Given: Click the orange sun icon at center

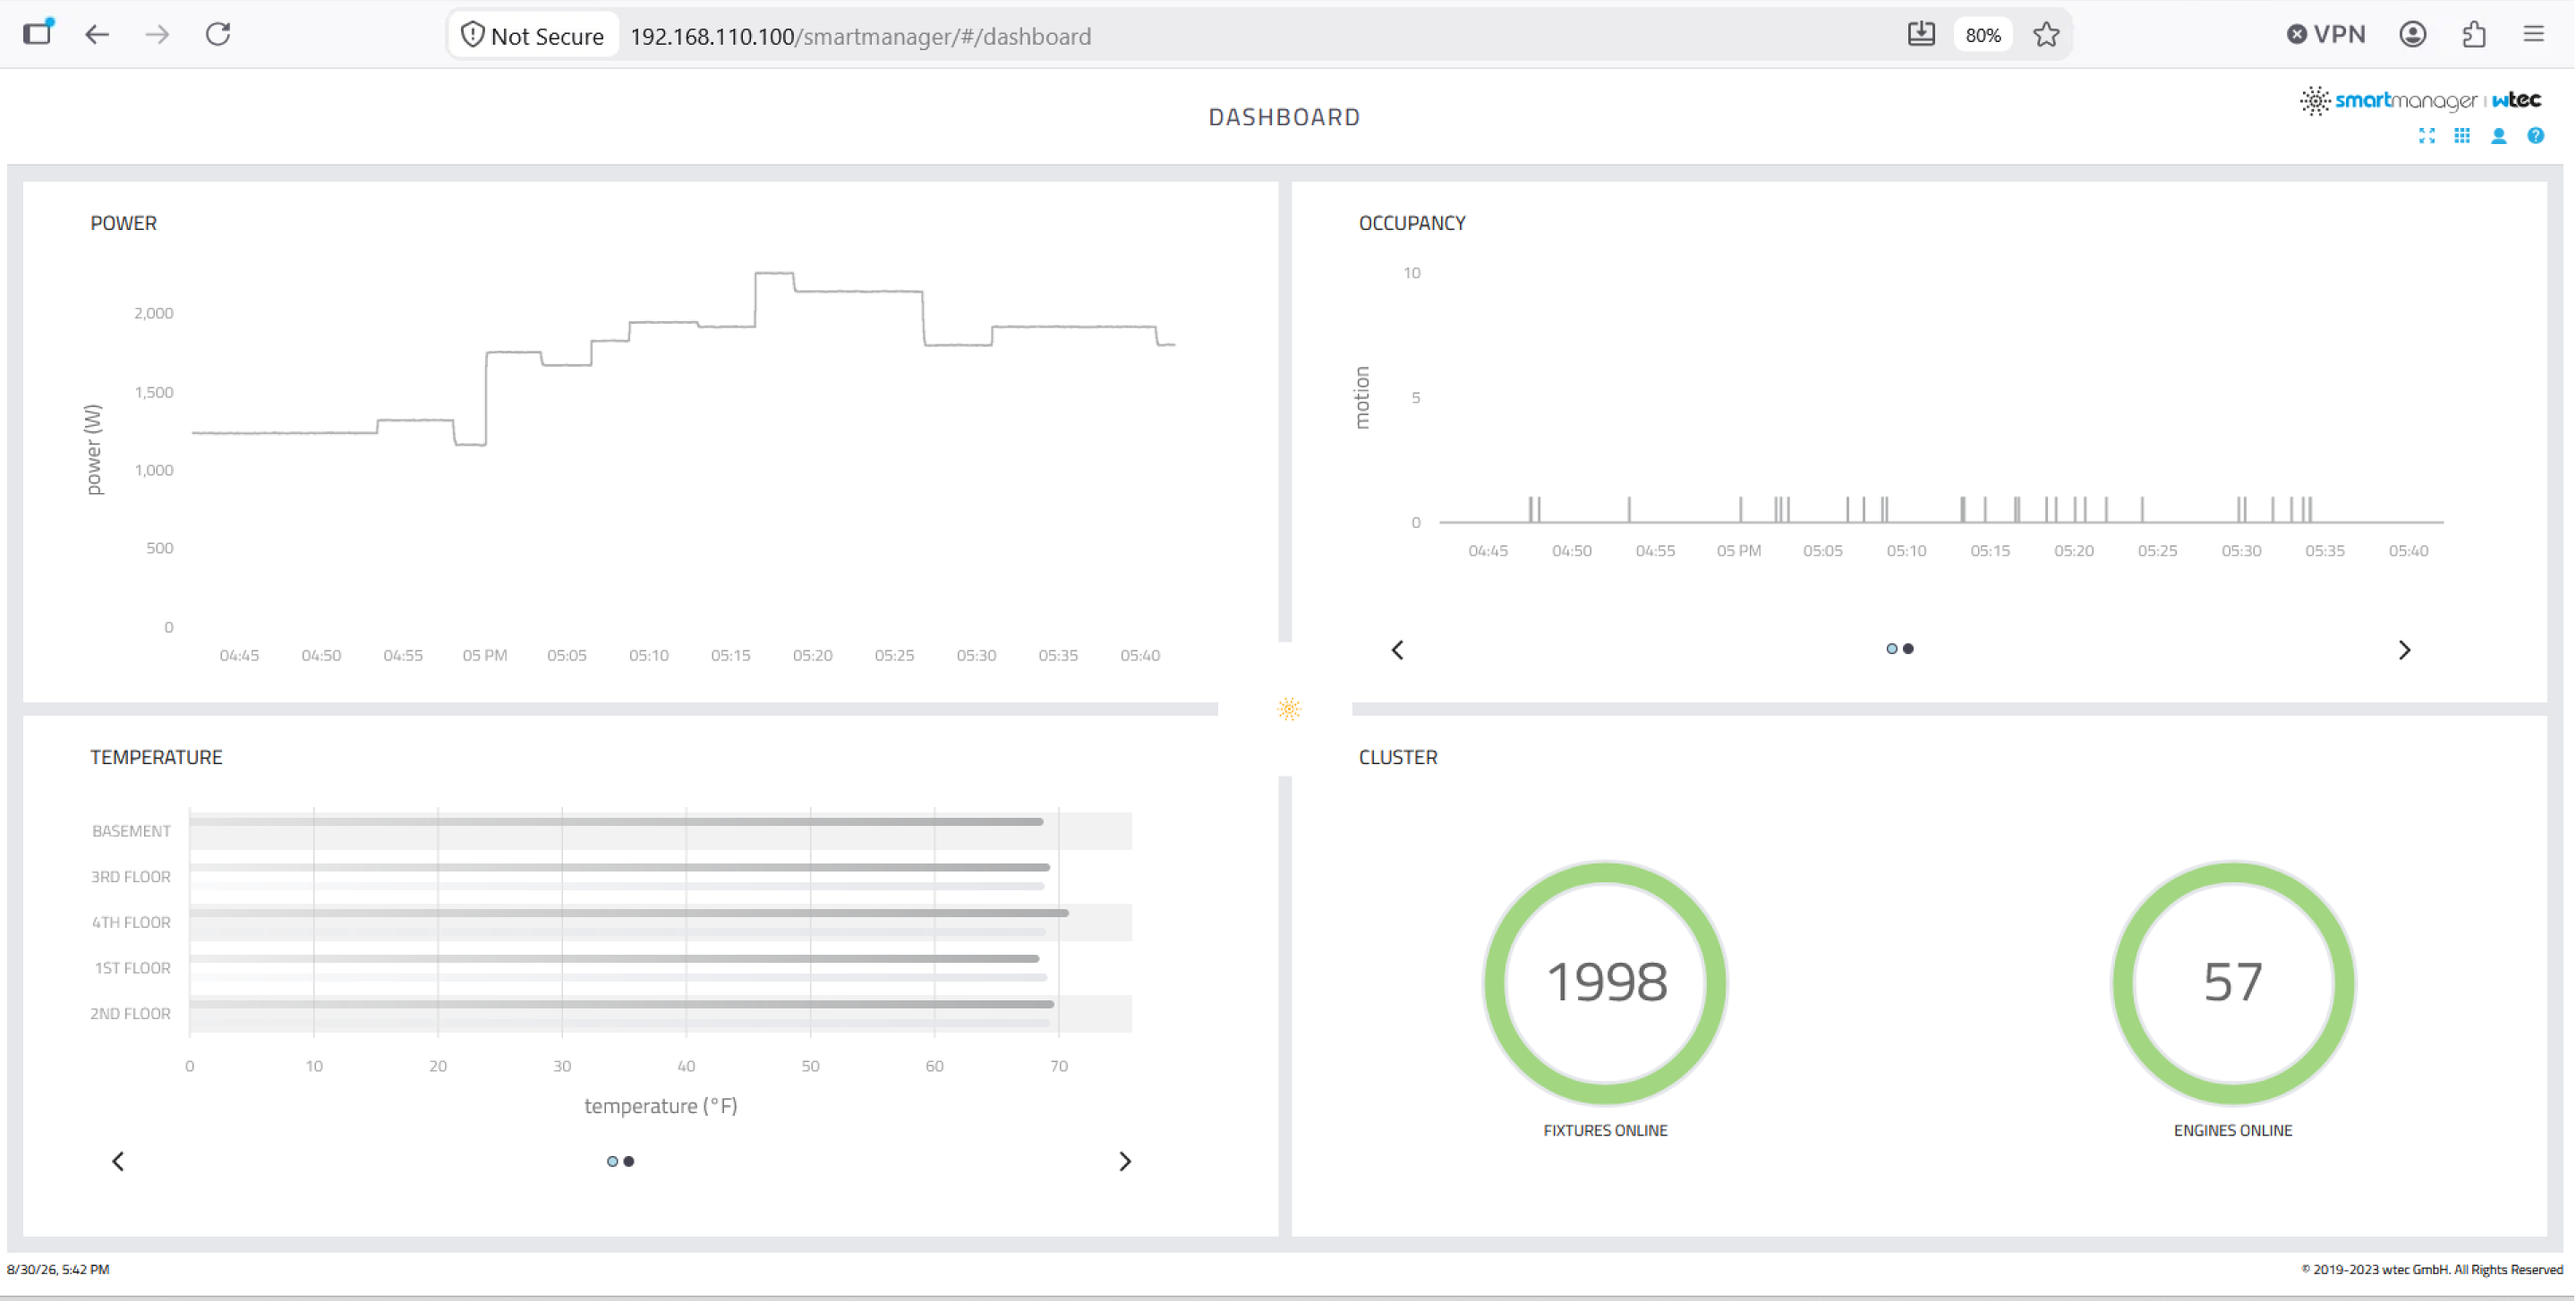Looking at the screenshot, I should (1289, 709).
